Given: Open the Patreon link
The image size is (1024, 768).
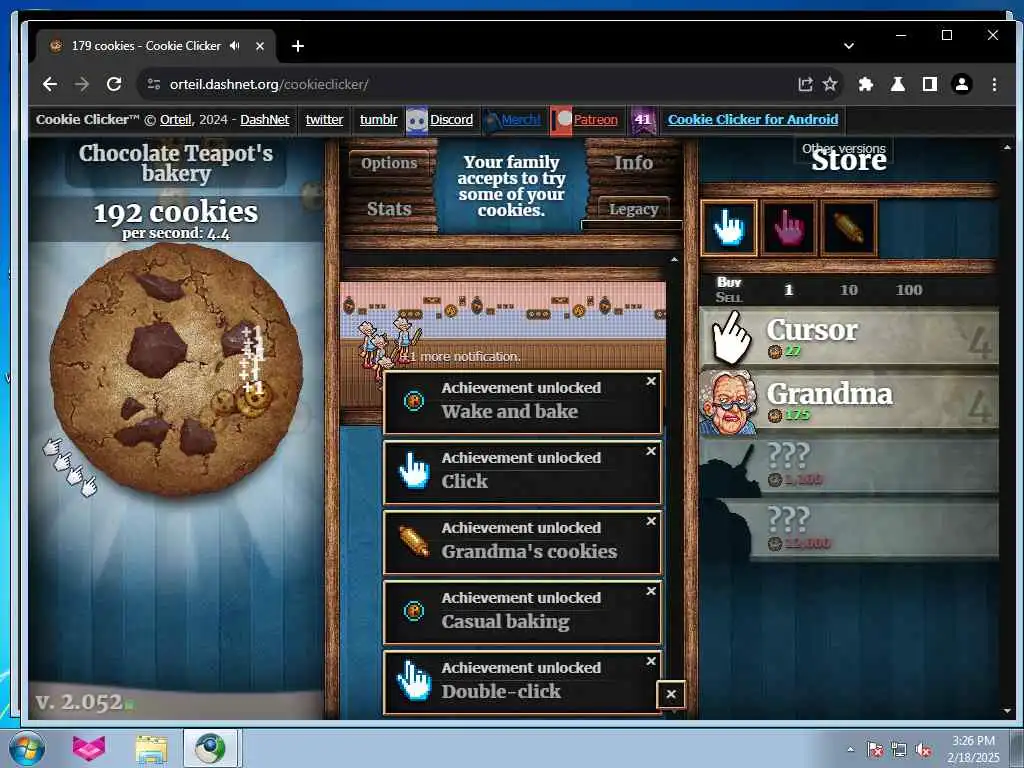Looking at the screenshot, I should [x=595, y=120].
